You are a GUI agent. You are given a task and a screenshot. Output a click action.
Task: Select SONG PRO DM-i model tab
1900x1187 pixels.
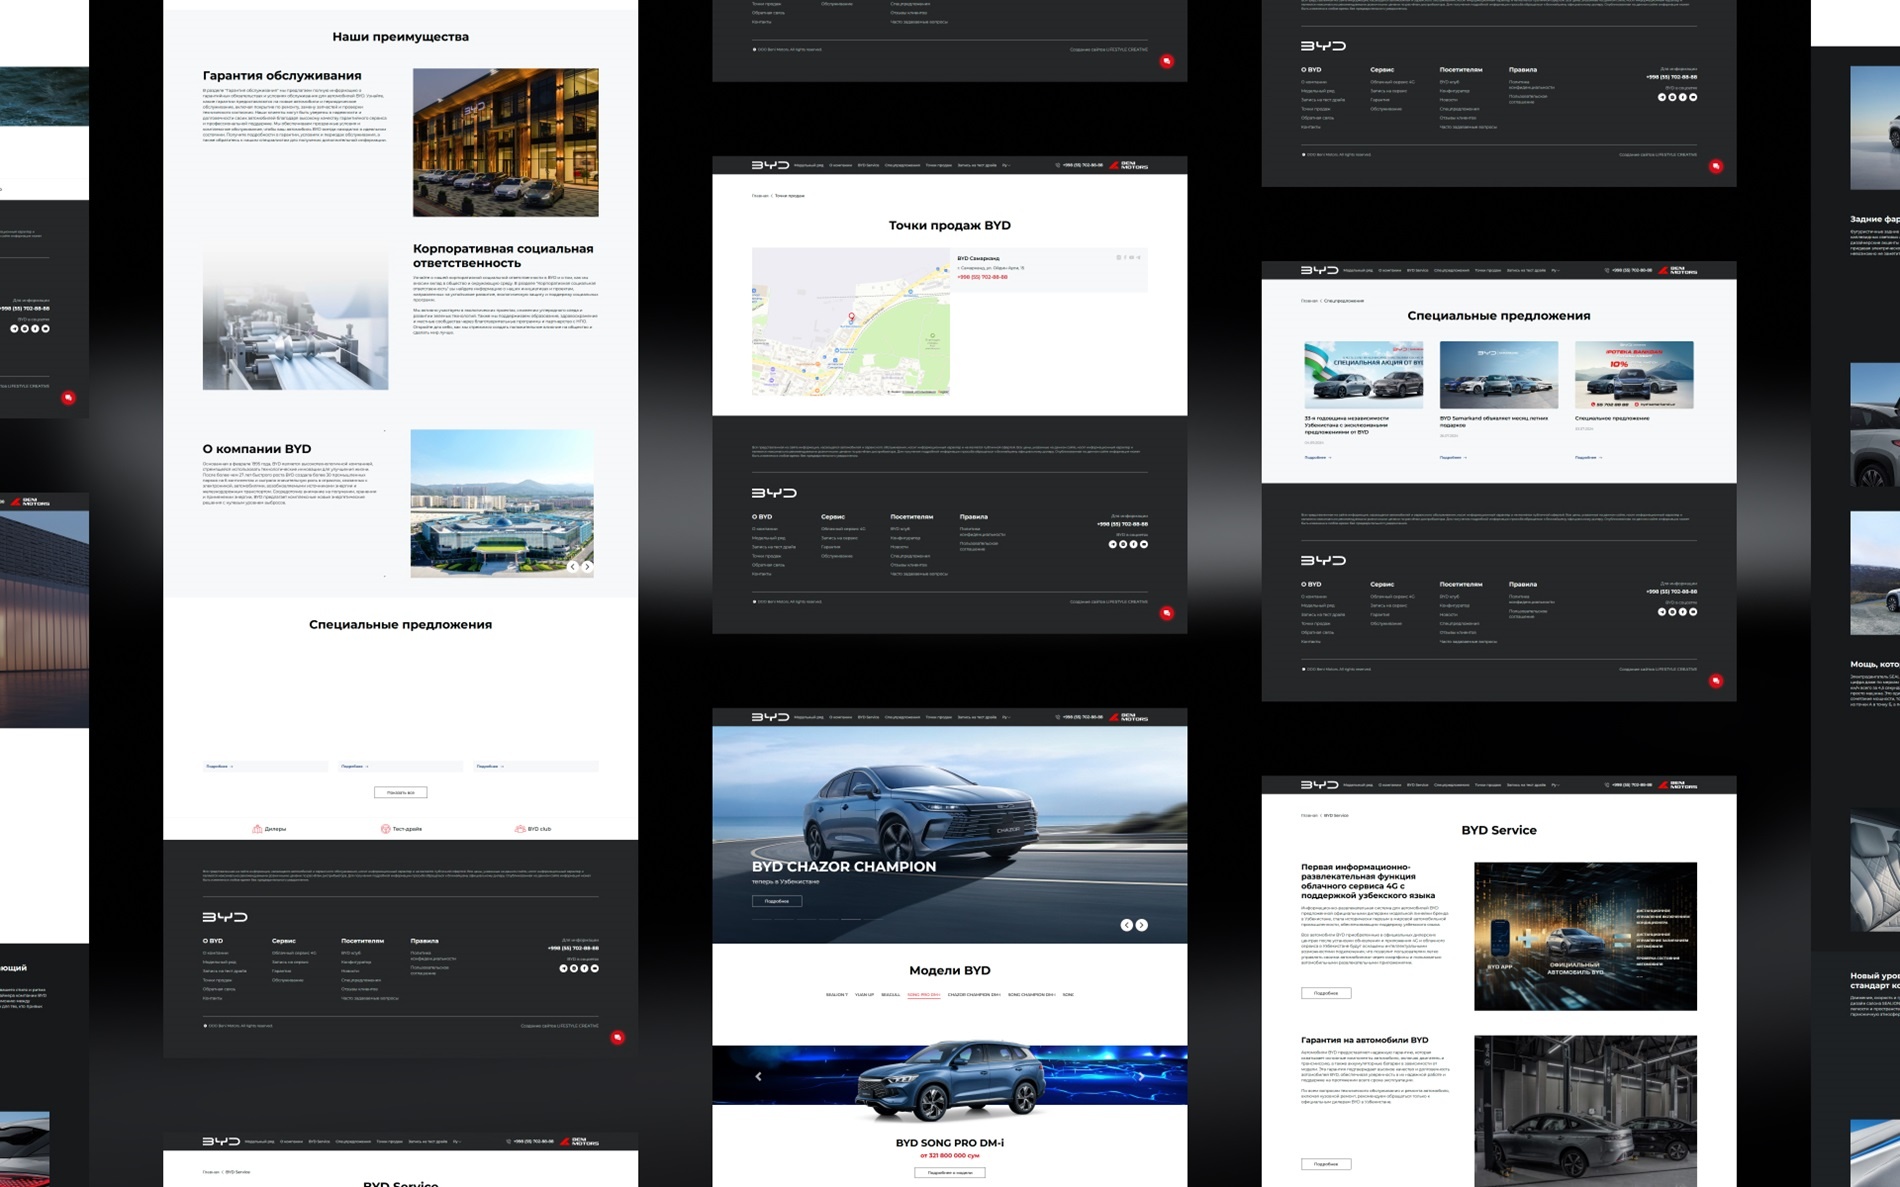(923, 995)
